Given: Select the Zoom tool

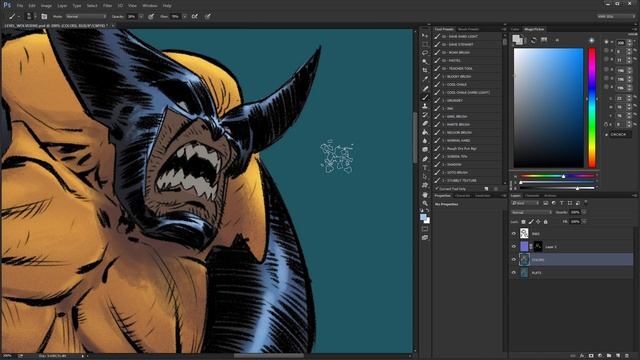Looking at the screenshot, I should [x=425, y=203].
